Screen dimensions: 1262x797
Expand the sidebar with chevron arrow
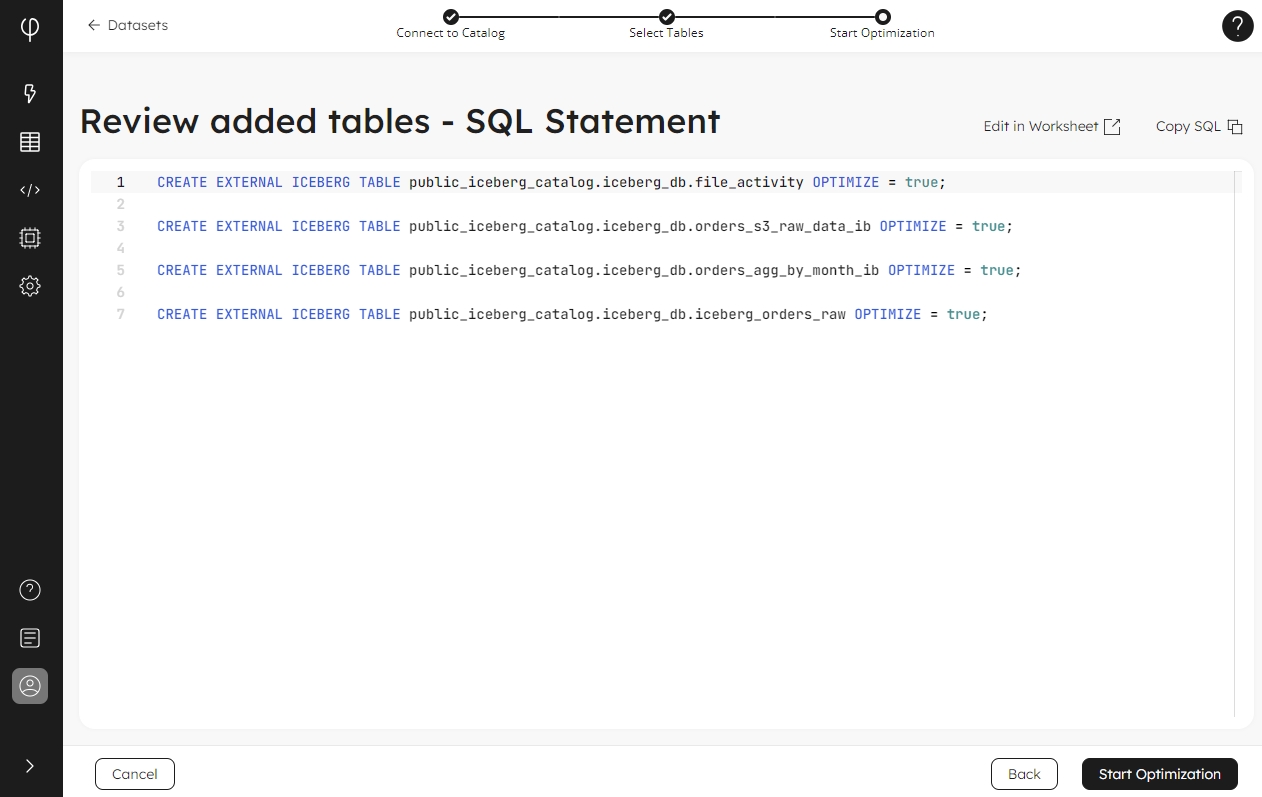[30, 766]
